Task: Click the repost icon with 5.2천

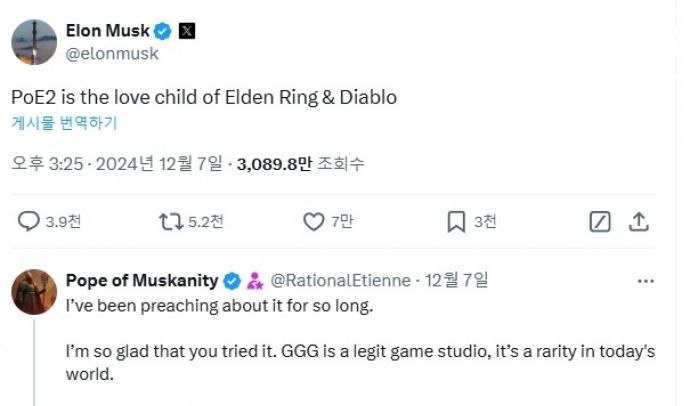Action: point(170,221)
